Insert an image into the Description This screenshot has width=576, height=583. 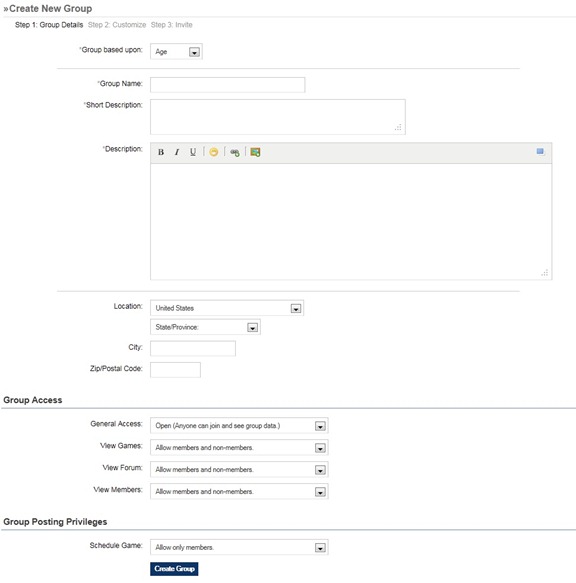coord(255,152)
